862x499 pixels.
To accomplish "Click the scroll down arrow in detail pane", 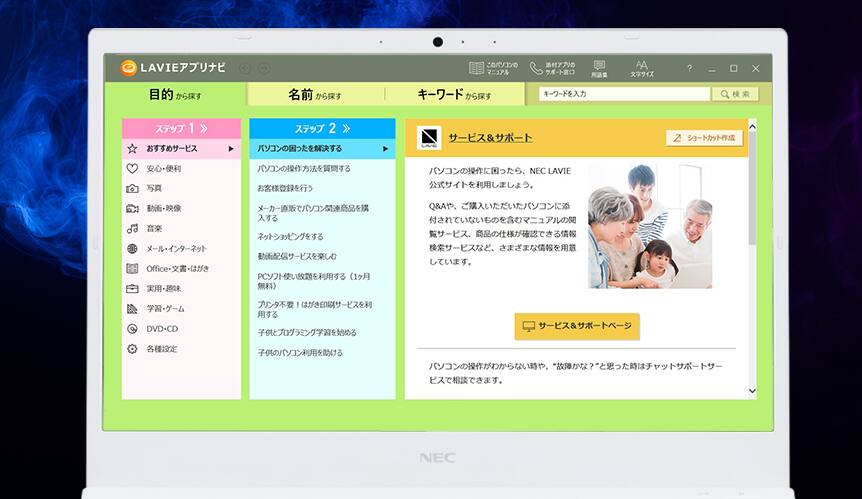I will [752, 391].
